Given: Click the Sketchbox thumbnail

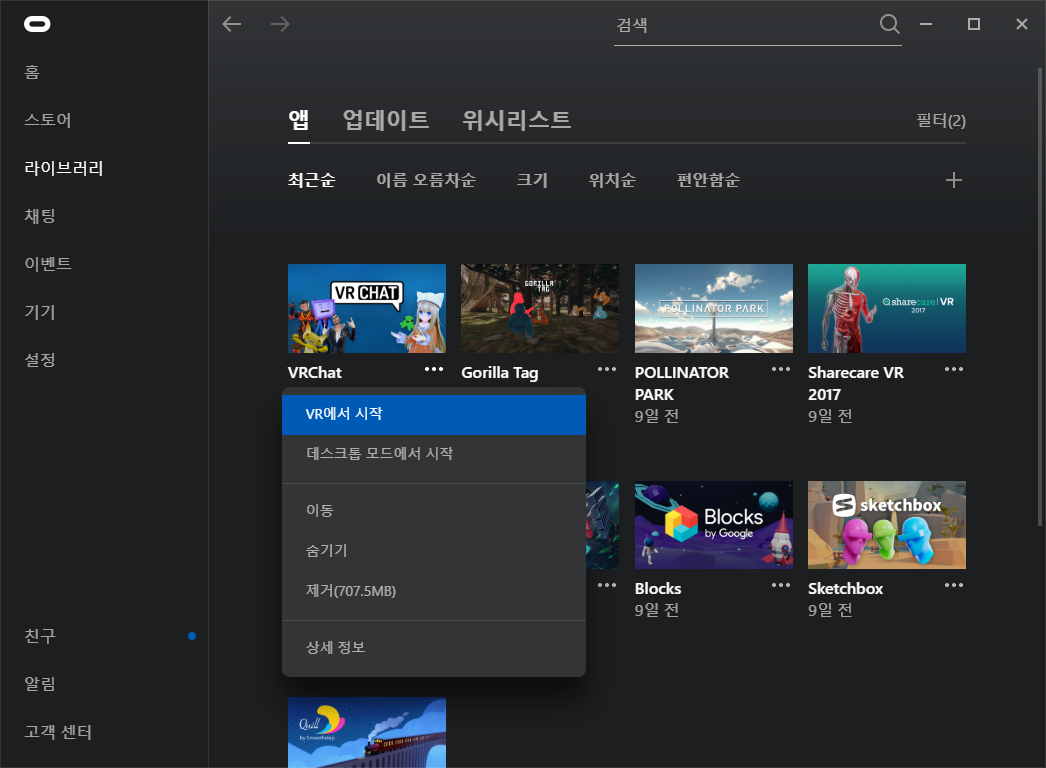Looking at the screenshot, I should [887, 525].
